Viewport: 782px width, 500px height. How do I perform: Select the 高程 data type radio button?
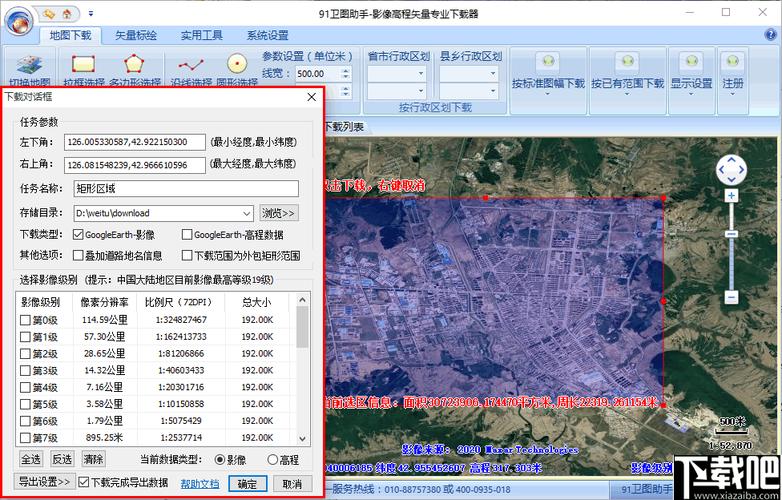pos(272,460)
